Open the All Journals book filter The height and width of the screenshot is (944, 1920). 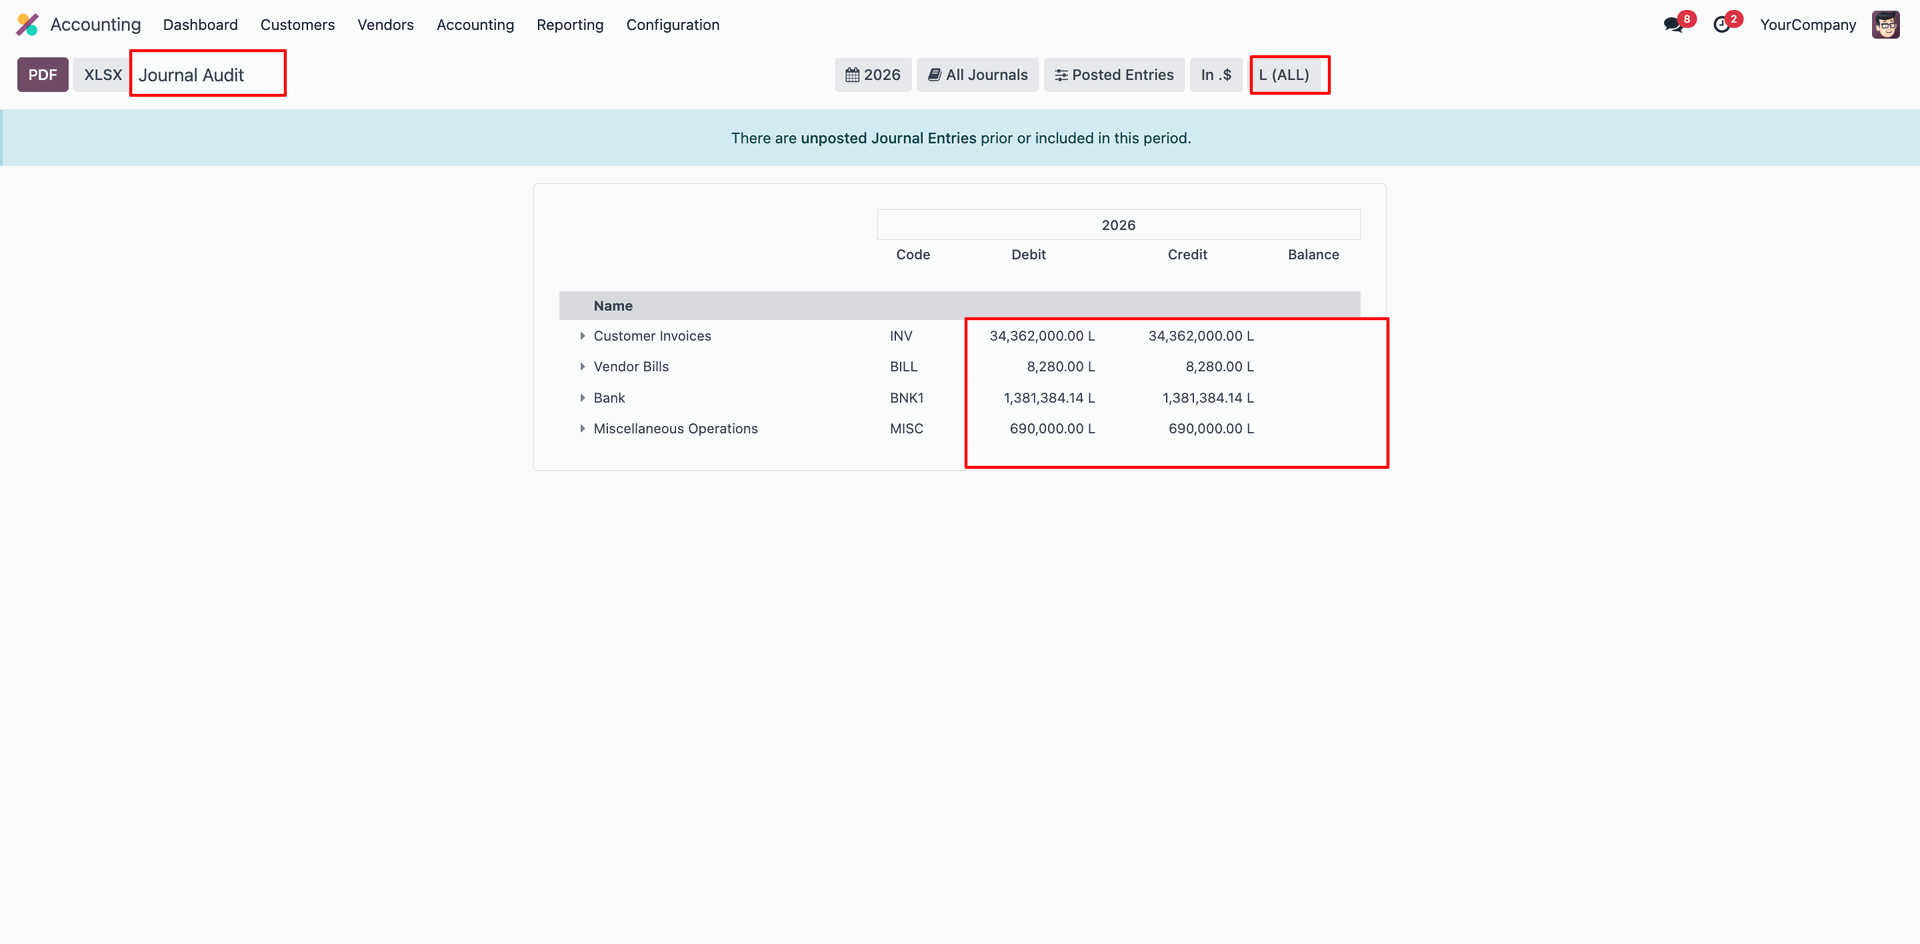coord(977,75)
